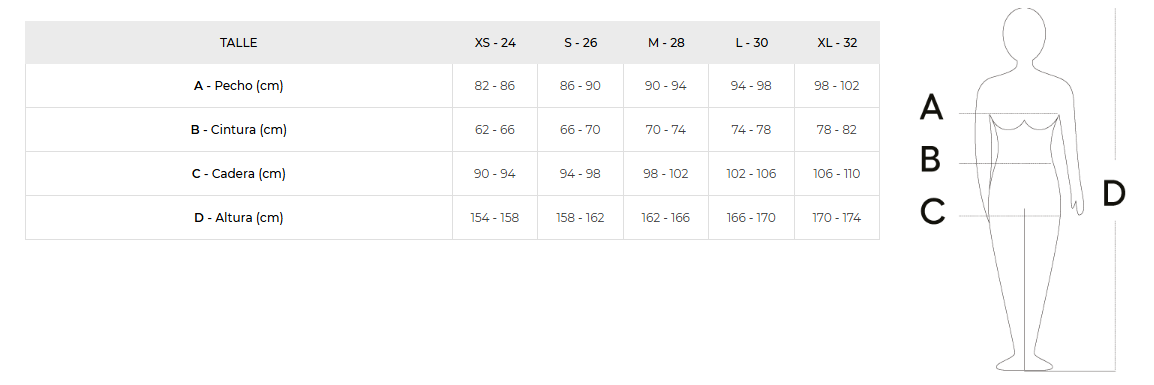The height and width of the screenshot is (385, 1154).
Task: Click the 170 - 174 height cell
Action: (837, 218)
